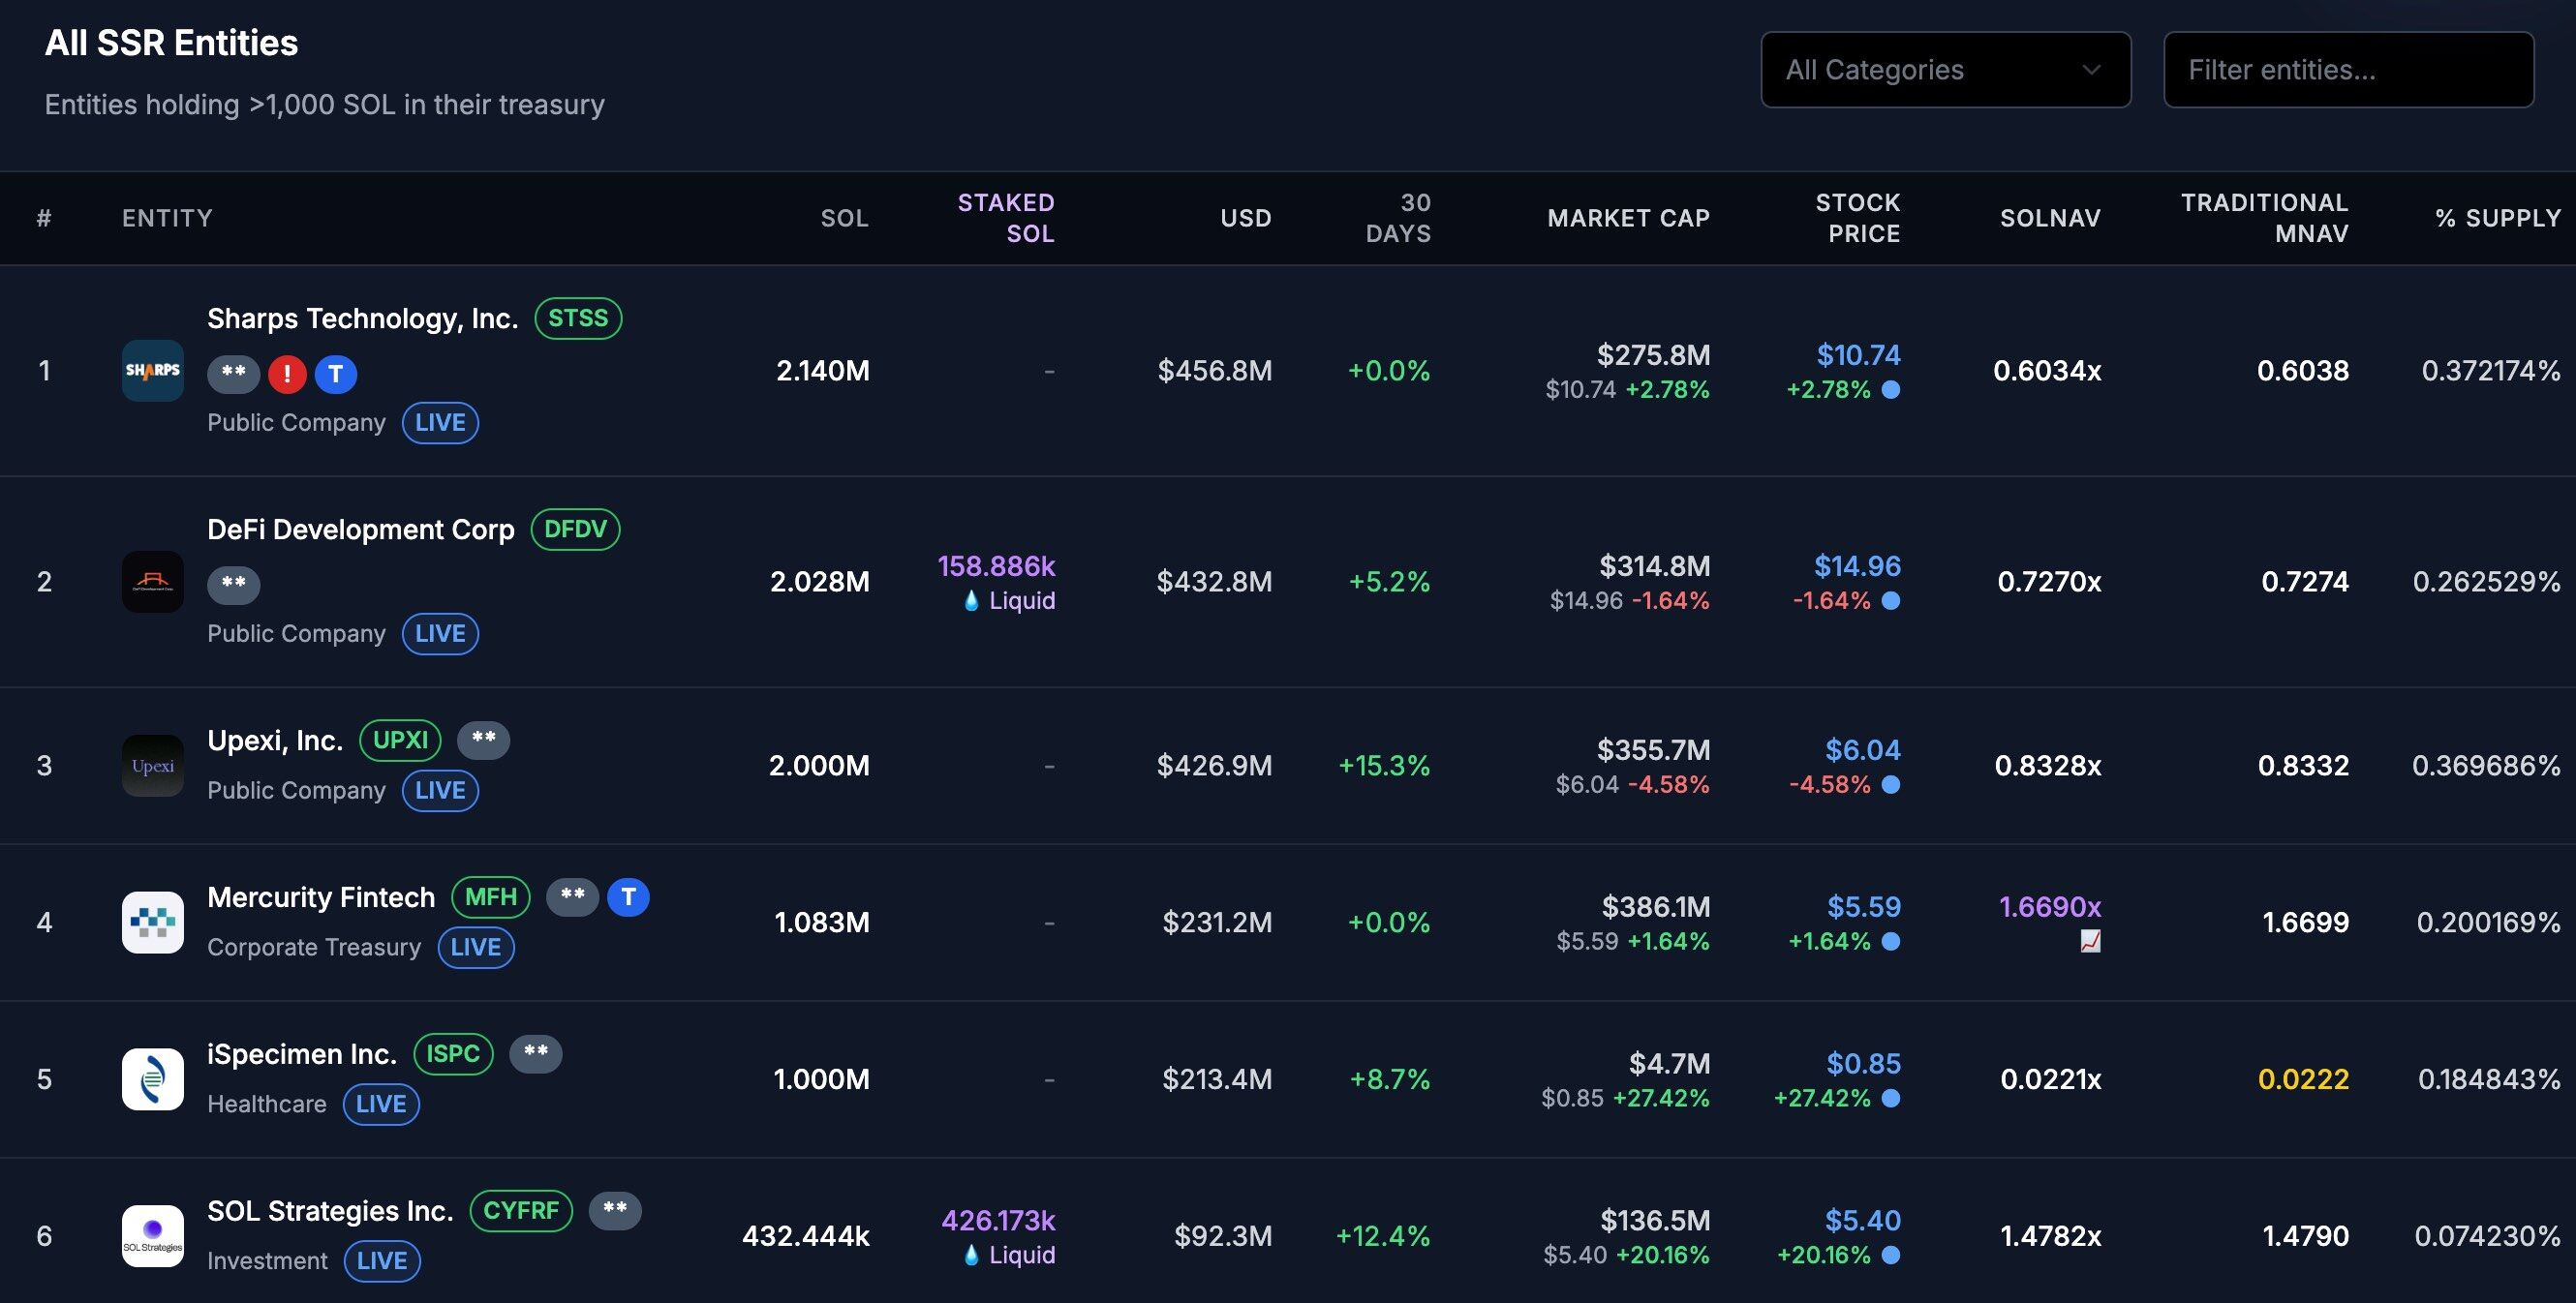Click the blue T badge beside Mercurity Fintech
Screen dimensions: 2576x1303
pos(628,897)
